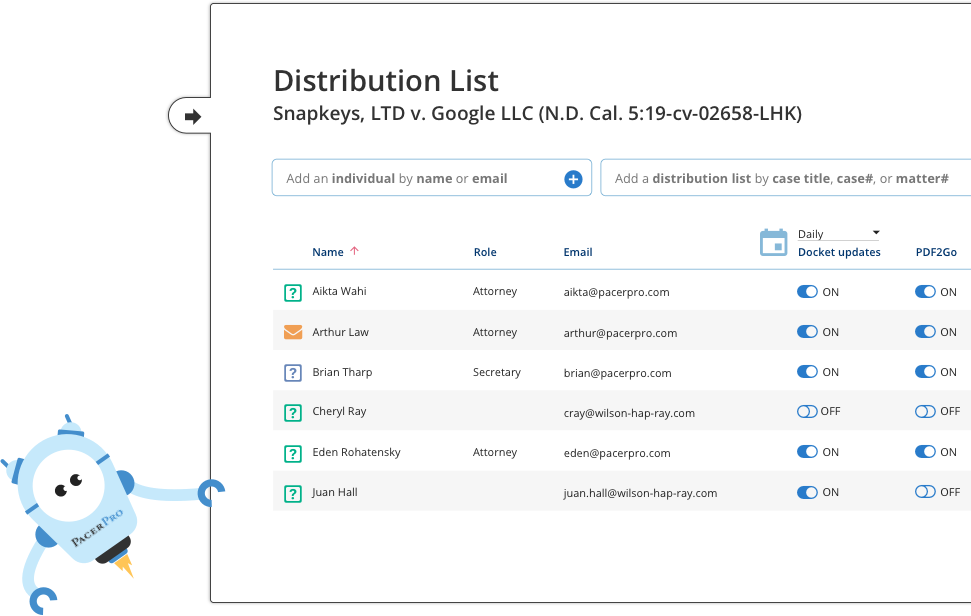This screenshot has width=971, height=616.
Task: Turn off Docket updates for Juan Hall
Action: coord(808,492)
